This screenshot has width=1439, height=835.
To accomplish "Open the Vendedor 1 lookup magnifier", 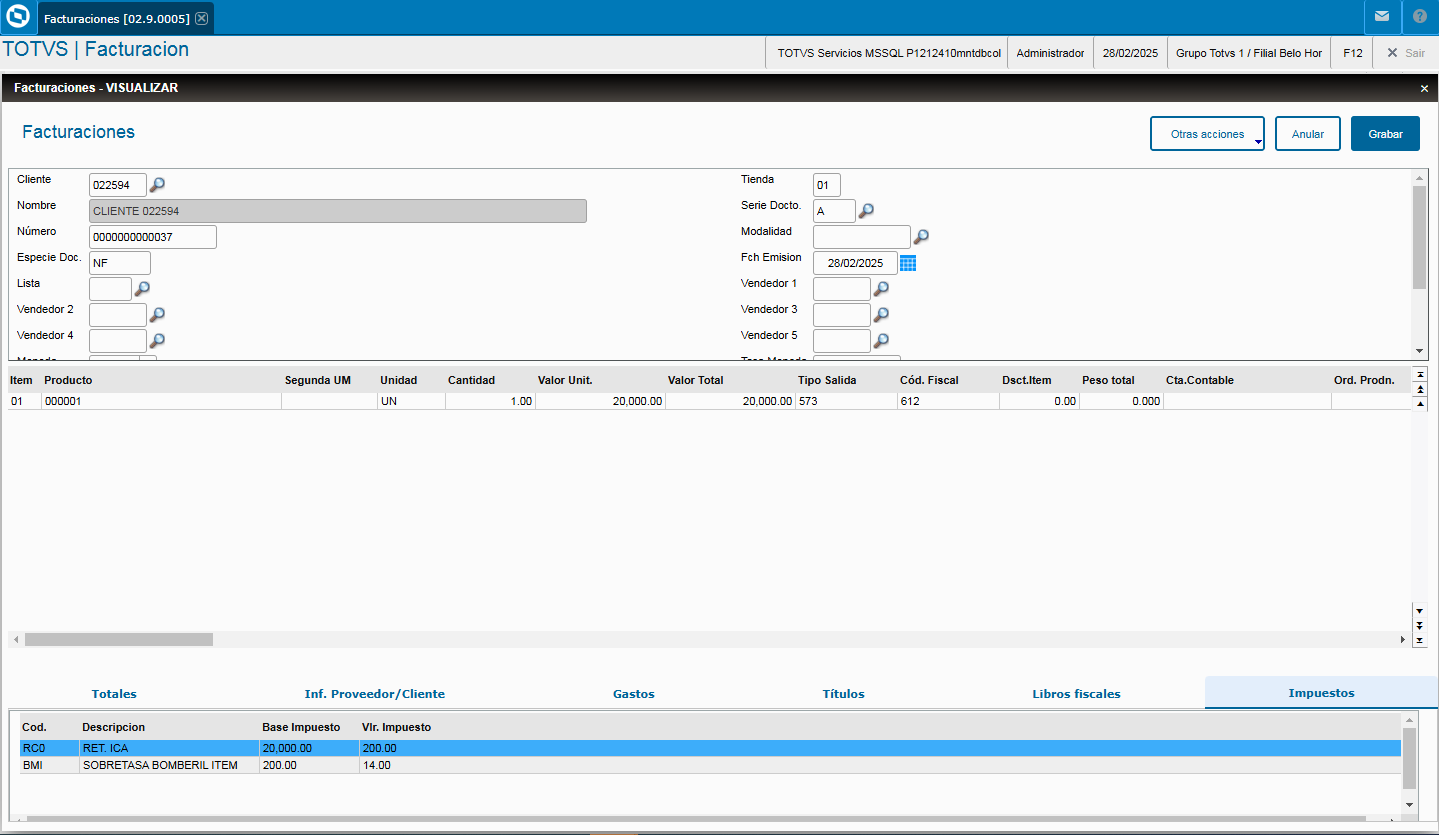I will tap(881, 289).
